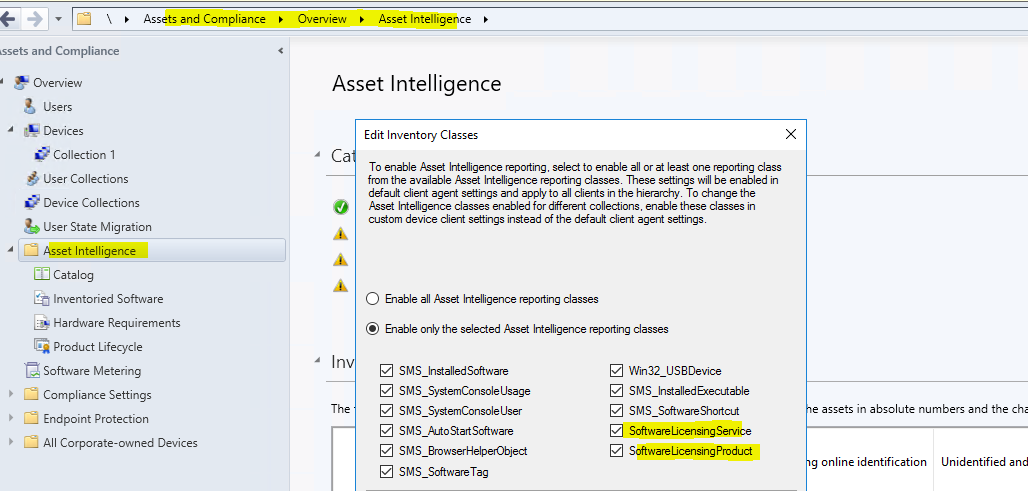
Task: Collapse the Asset Intelligence tree node
Action: tap(11, 250)
